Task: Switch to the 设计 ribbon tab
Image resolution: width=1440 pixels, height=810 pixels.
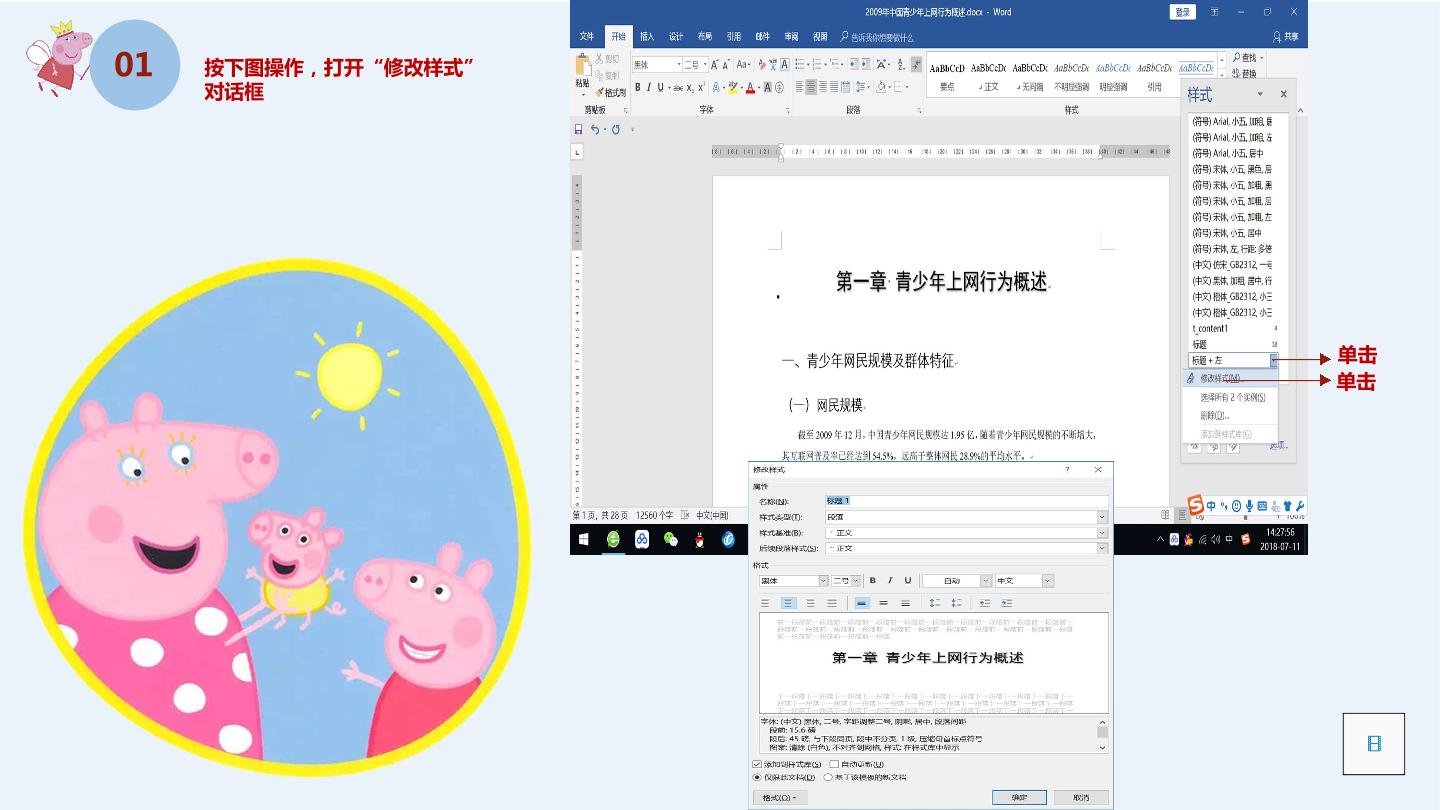Action: pos(676,36)
